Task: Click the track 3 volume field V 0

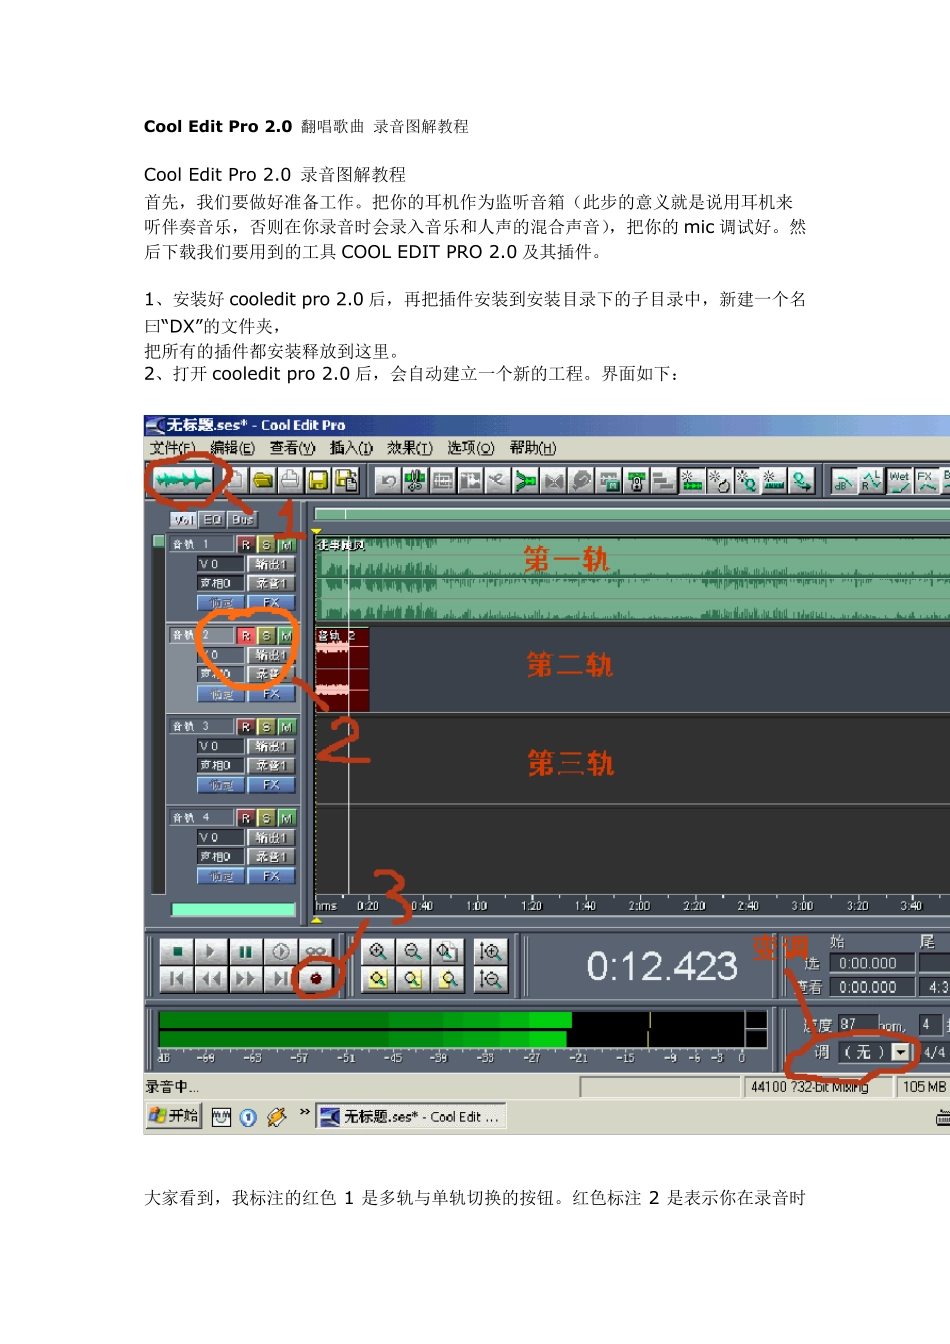Action: point(221,746)
